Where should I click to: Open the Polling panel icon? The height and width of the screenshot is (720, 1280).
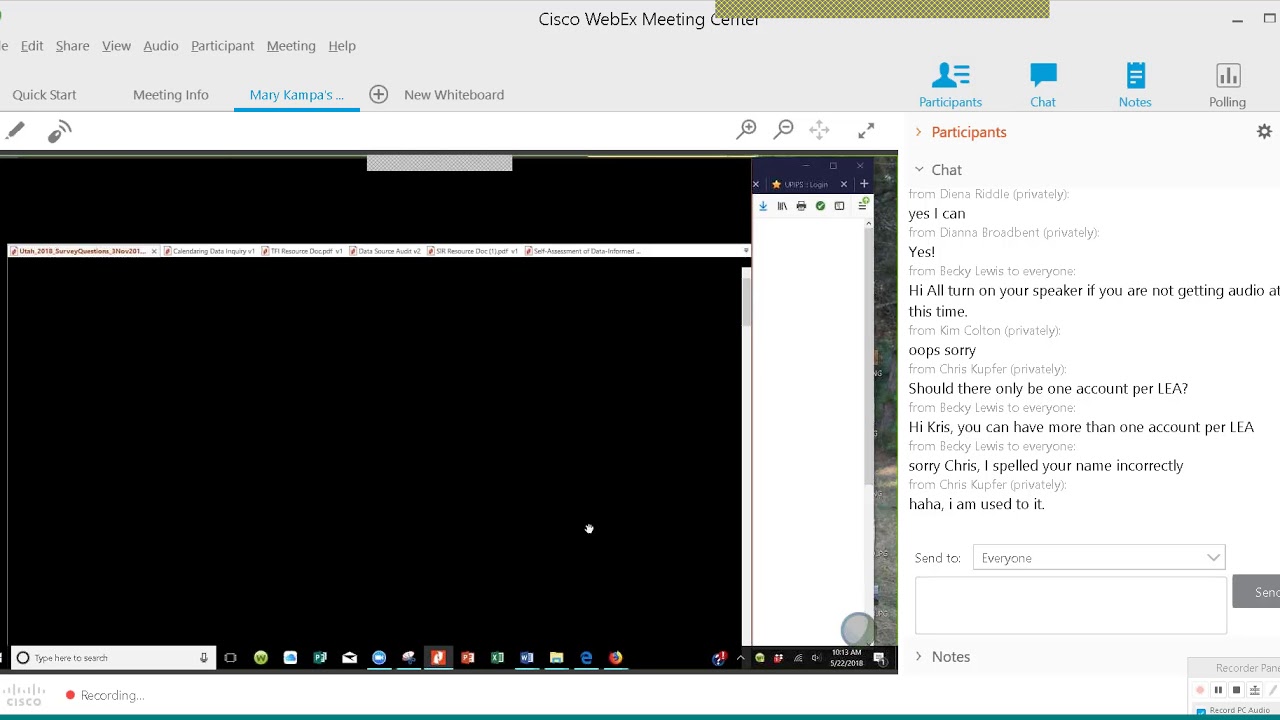click(x=1227, y=86)
